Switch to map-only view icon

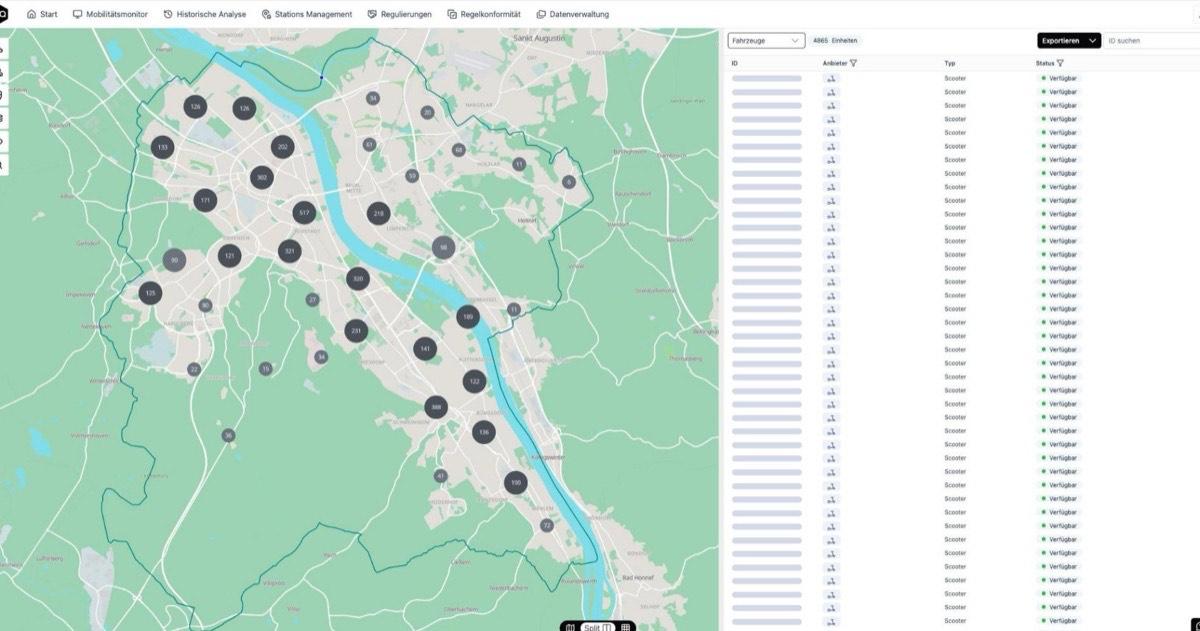pos(570,627)
